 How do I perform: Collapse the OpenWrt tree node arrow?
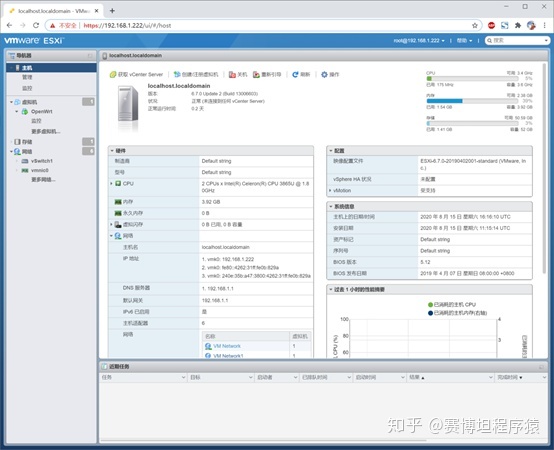(x=17, y=112)
